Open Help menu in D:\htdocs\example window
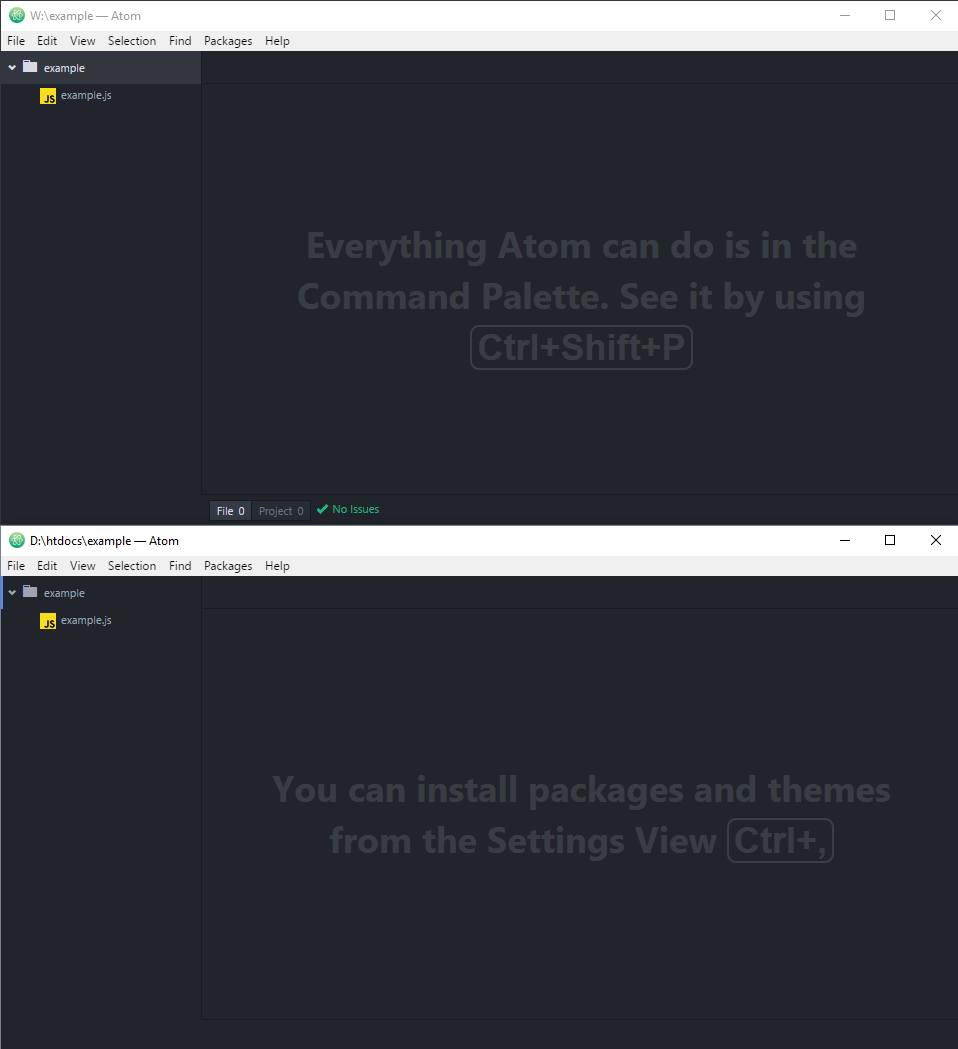Image resolution: width=958 pixels, height=1049 pixels. click(277, 566)
